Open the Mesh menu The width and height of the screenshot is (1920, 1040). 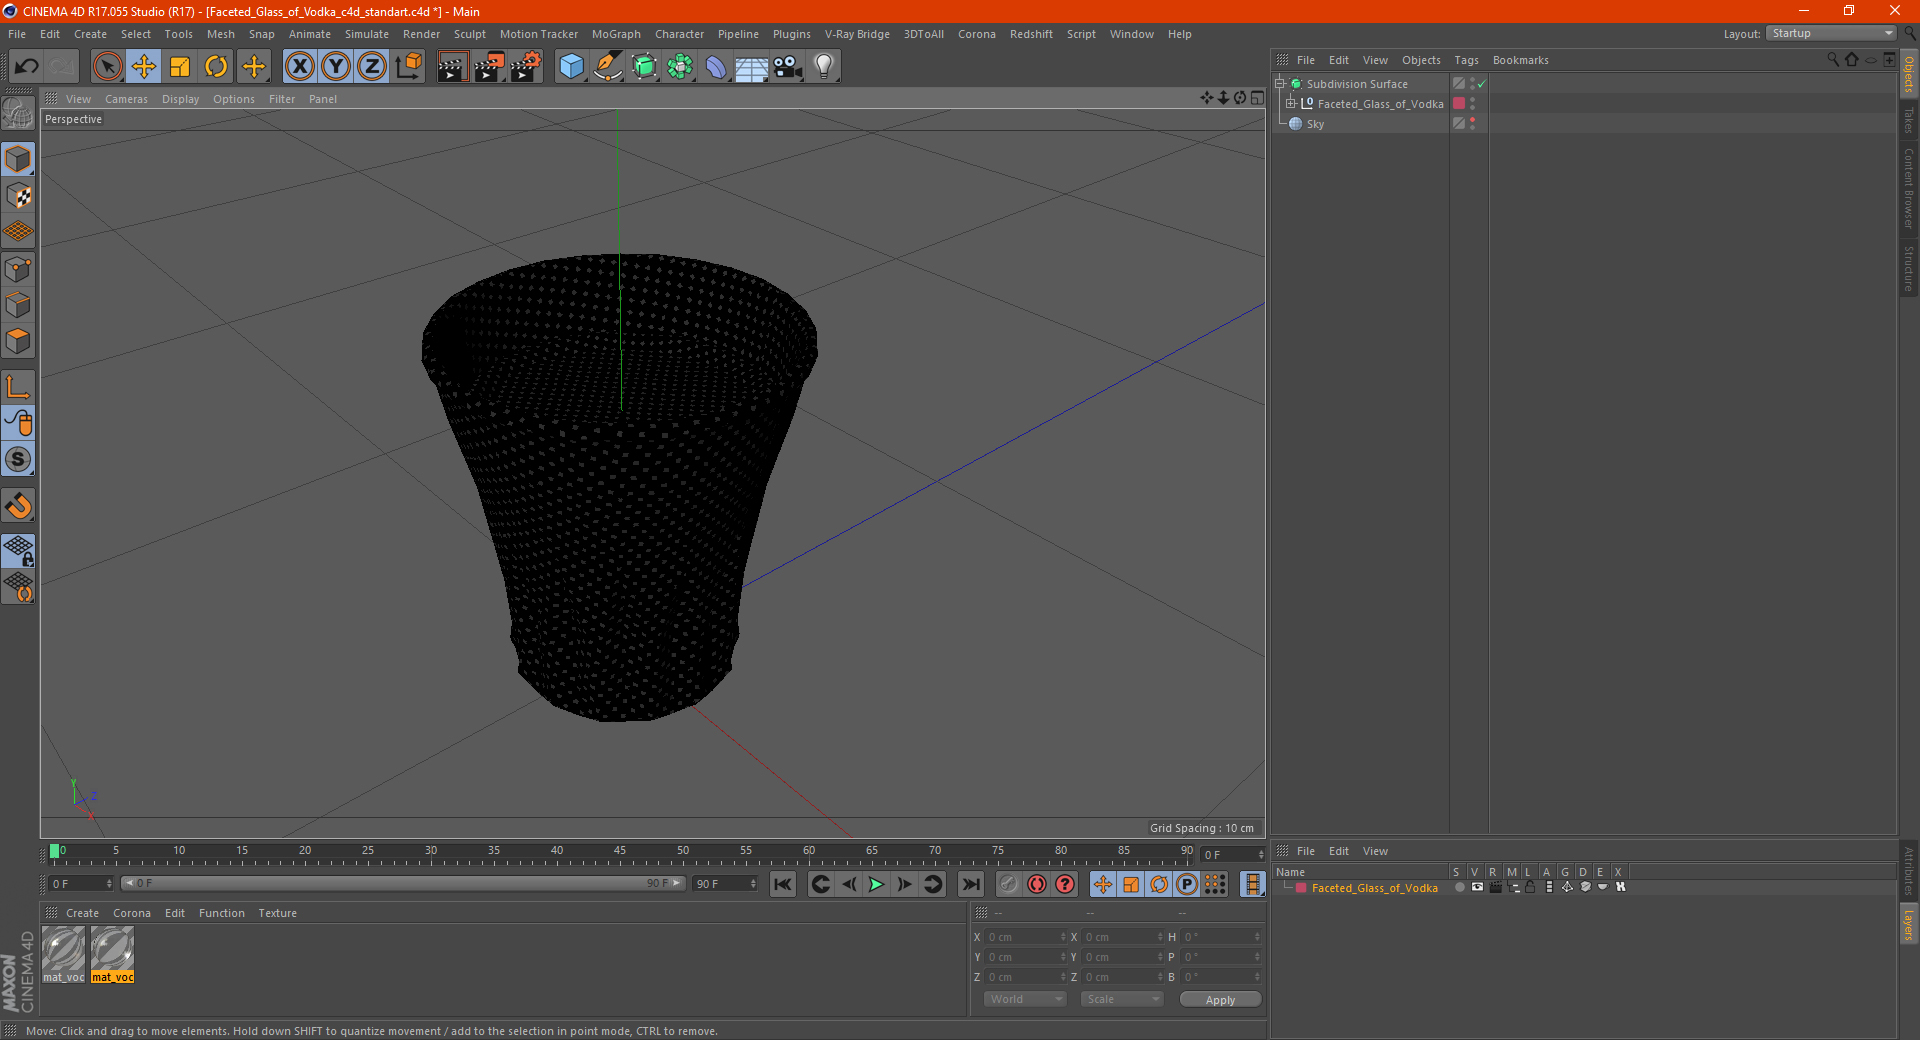click(x=220, y=34)
